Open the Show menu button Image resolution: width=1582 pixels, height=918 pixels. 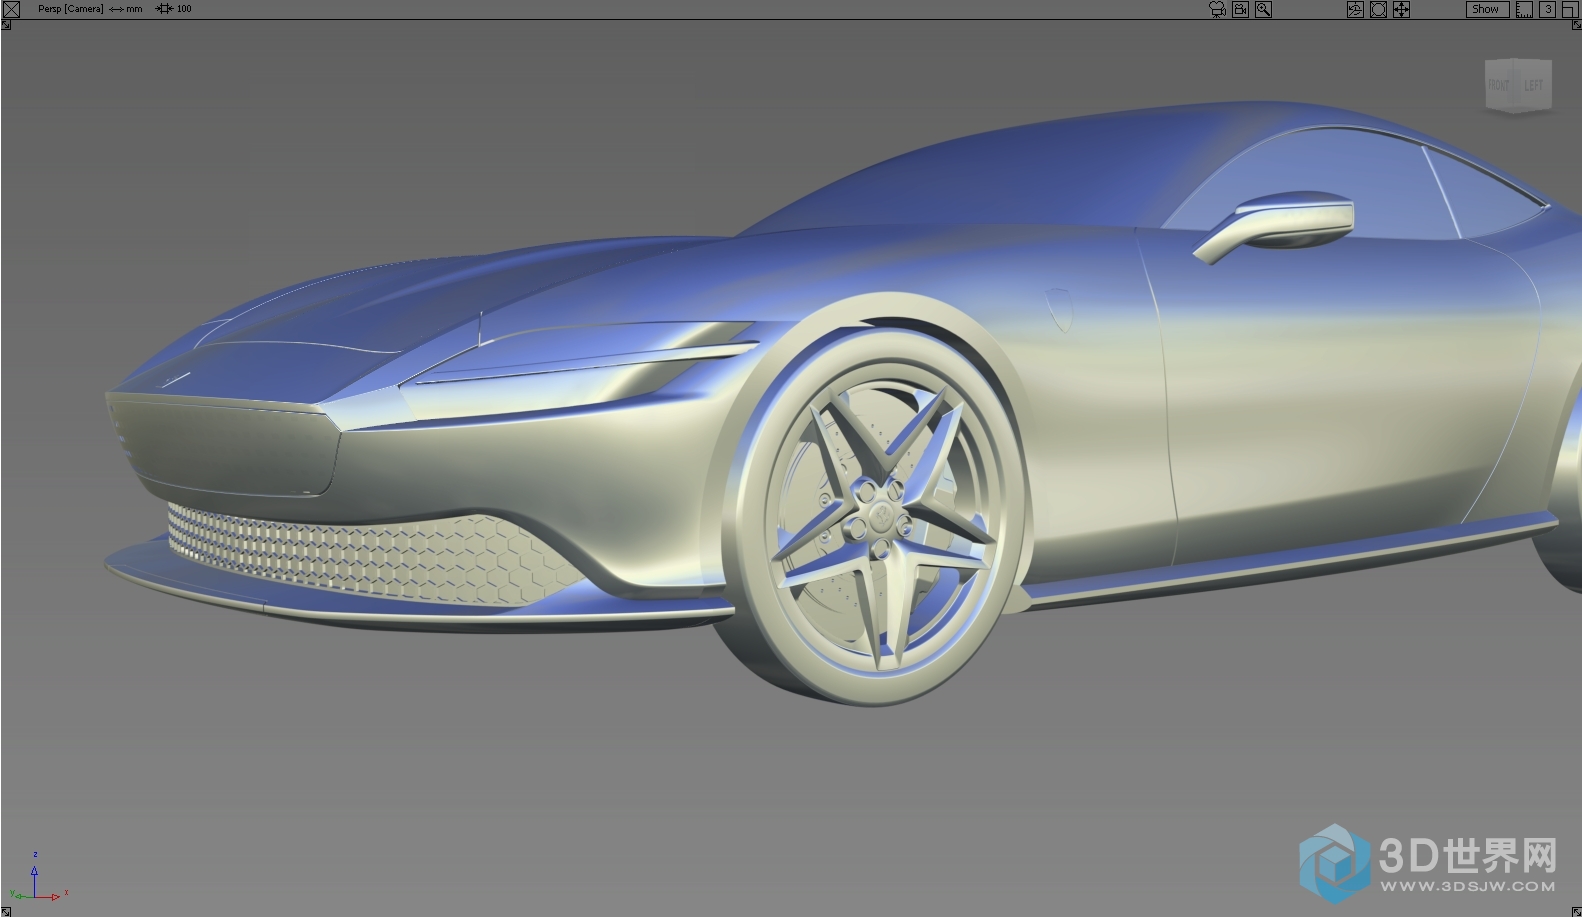point(1488,9)
